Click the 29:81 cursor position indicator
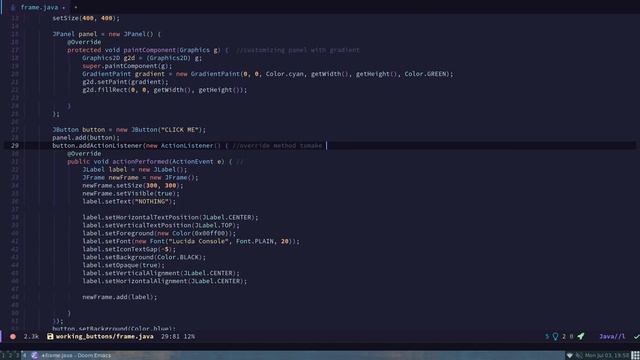 click(170, 336)
